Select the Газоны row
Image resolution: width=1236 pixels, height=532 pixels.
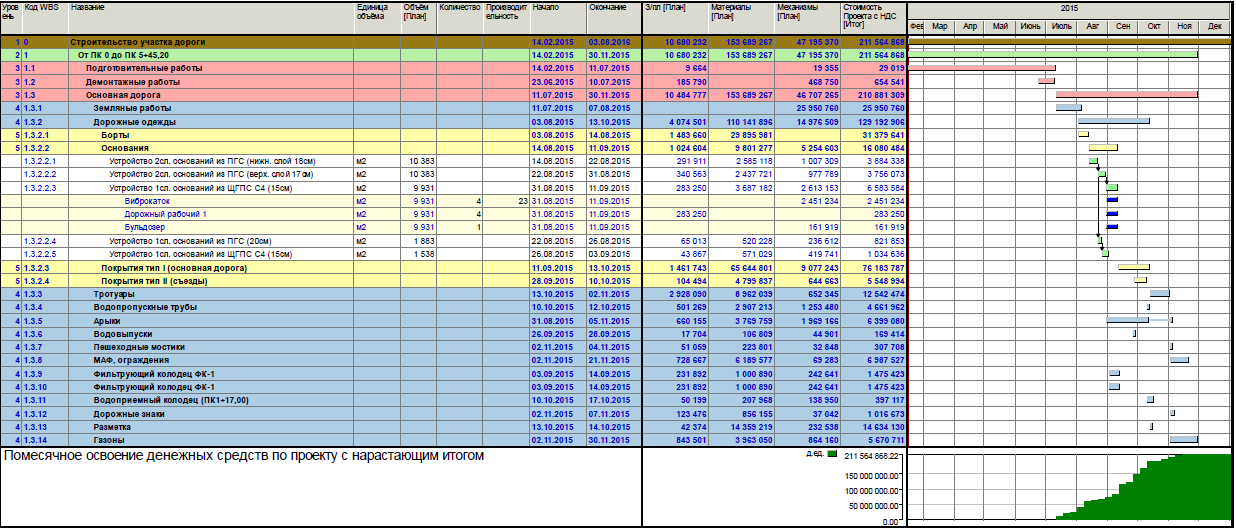pos(454,439)
